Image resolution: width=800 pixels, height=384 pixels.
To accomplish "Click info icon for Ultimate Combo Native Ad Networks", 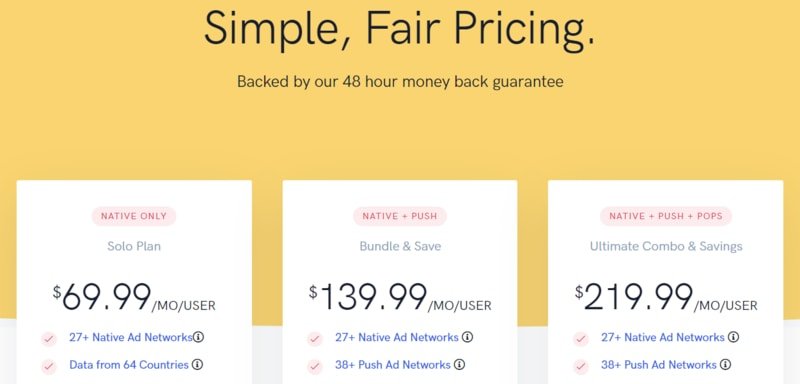I will [x=733, y=337].
